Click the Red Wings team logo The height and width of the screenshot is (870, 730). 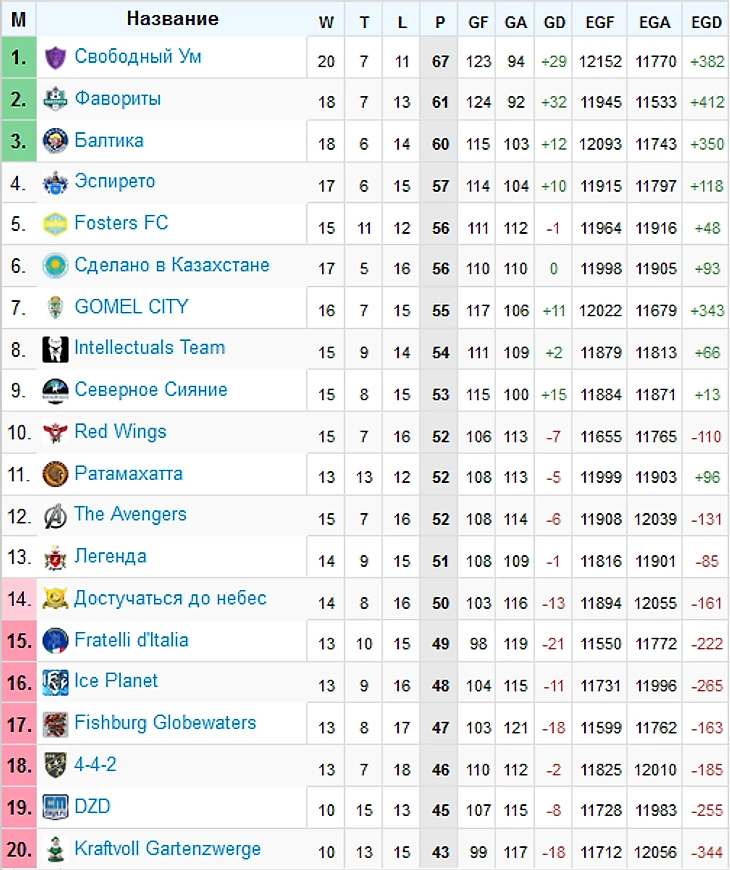55,433
